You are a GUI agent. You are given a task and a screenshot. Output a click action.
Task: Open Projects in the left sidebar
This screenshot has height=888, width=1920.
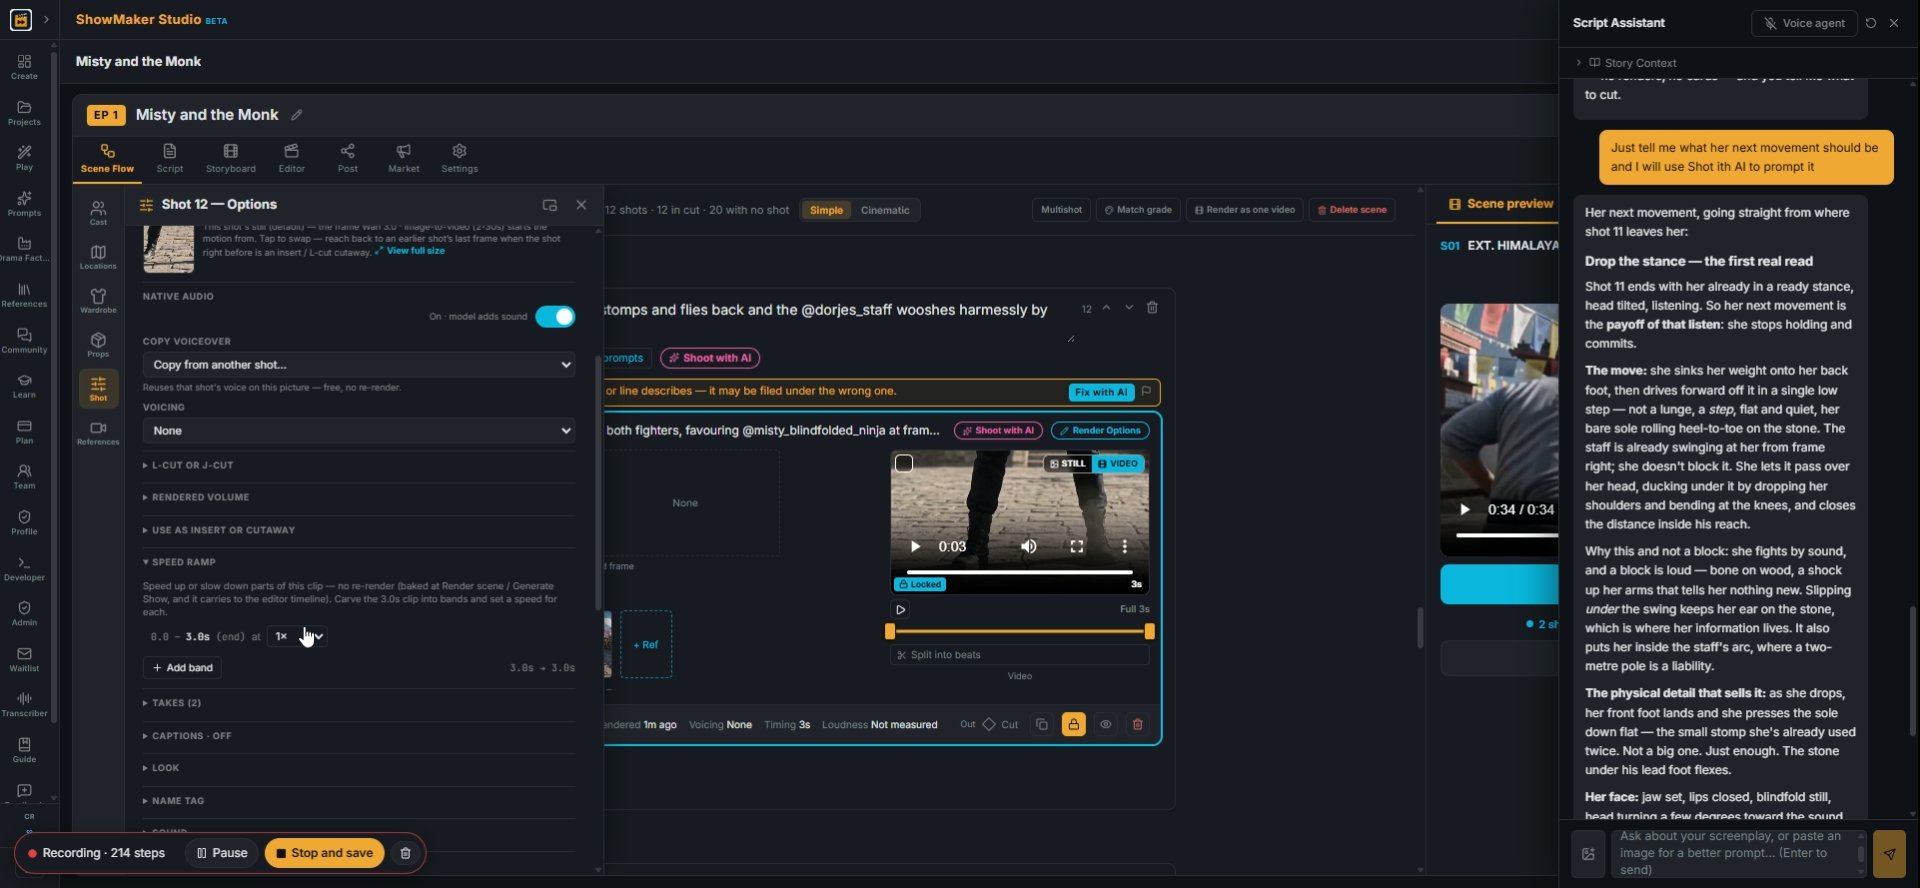point(24,113)
